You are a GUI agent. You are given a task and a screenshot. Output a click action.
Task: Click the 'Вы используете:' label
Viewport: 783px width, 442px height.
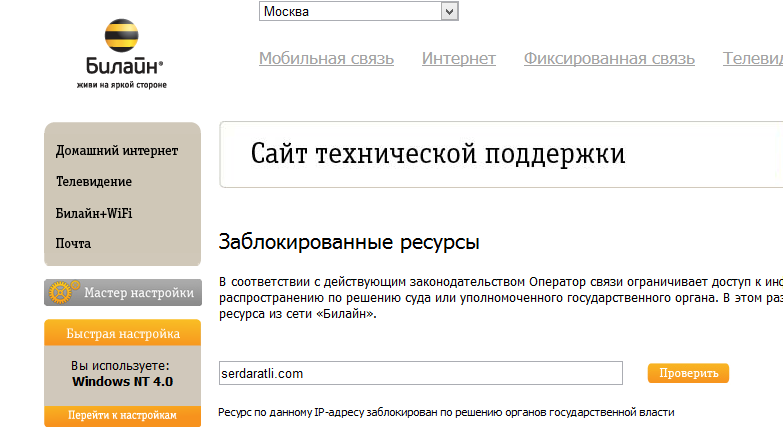[120, 366]
